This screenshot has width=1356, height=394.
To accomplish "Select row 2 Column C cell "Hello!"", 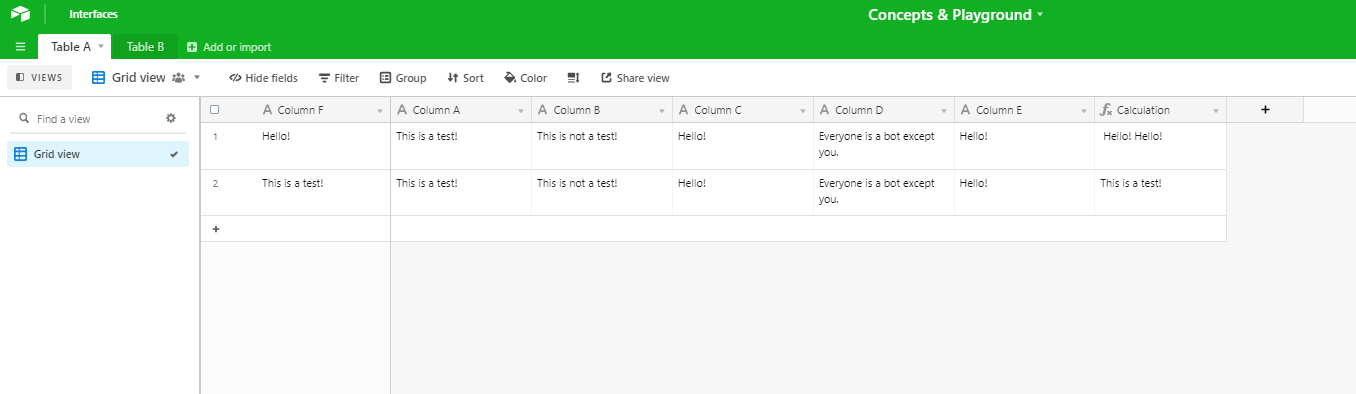I will [x=743, y=192].
